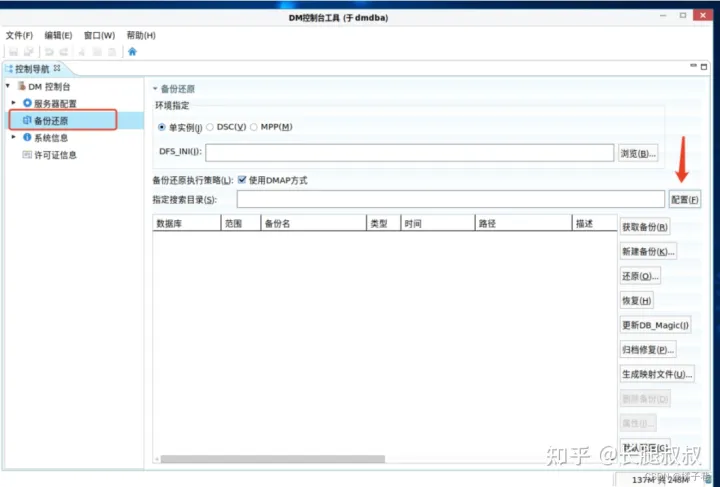Image resolution: width=720 pixels, height=487 pixels.
Task: Click the 类型 column header
Action: coord(383,224)
